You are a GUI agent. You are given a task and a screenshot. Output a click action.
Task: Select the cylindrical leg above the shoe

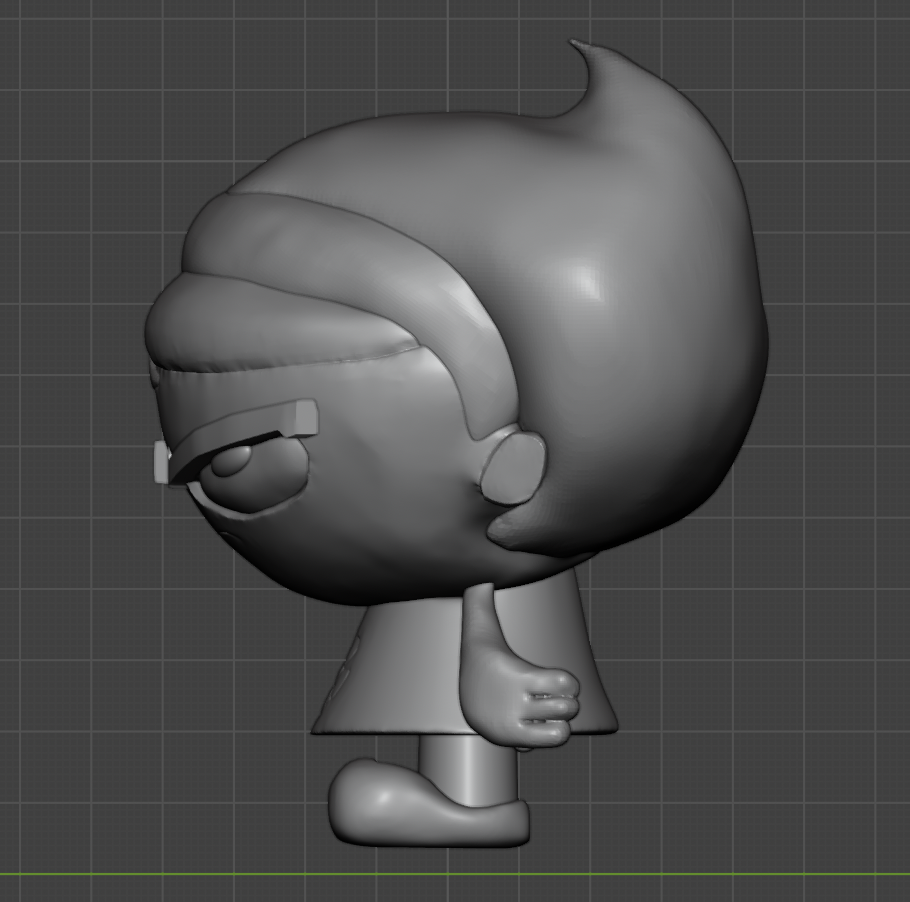click(467, 769)
